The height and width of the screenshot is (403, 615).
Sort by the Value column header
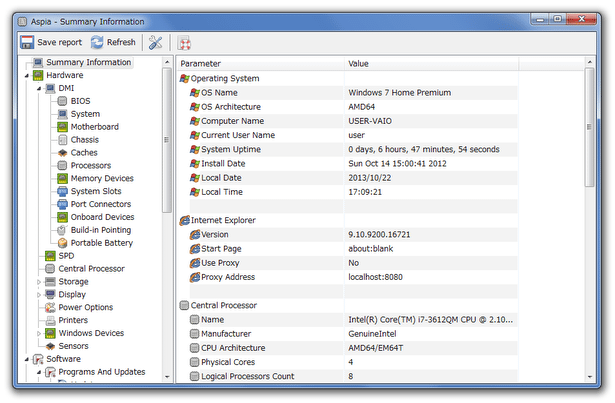tap(431, 64)
